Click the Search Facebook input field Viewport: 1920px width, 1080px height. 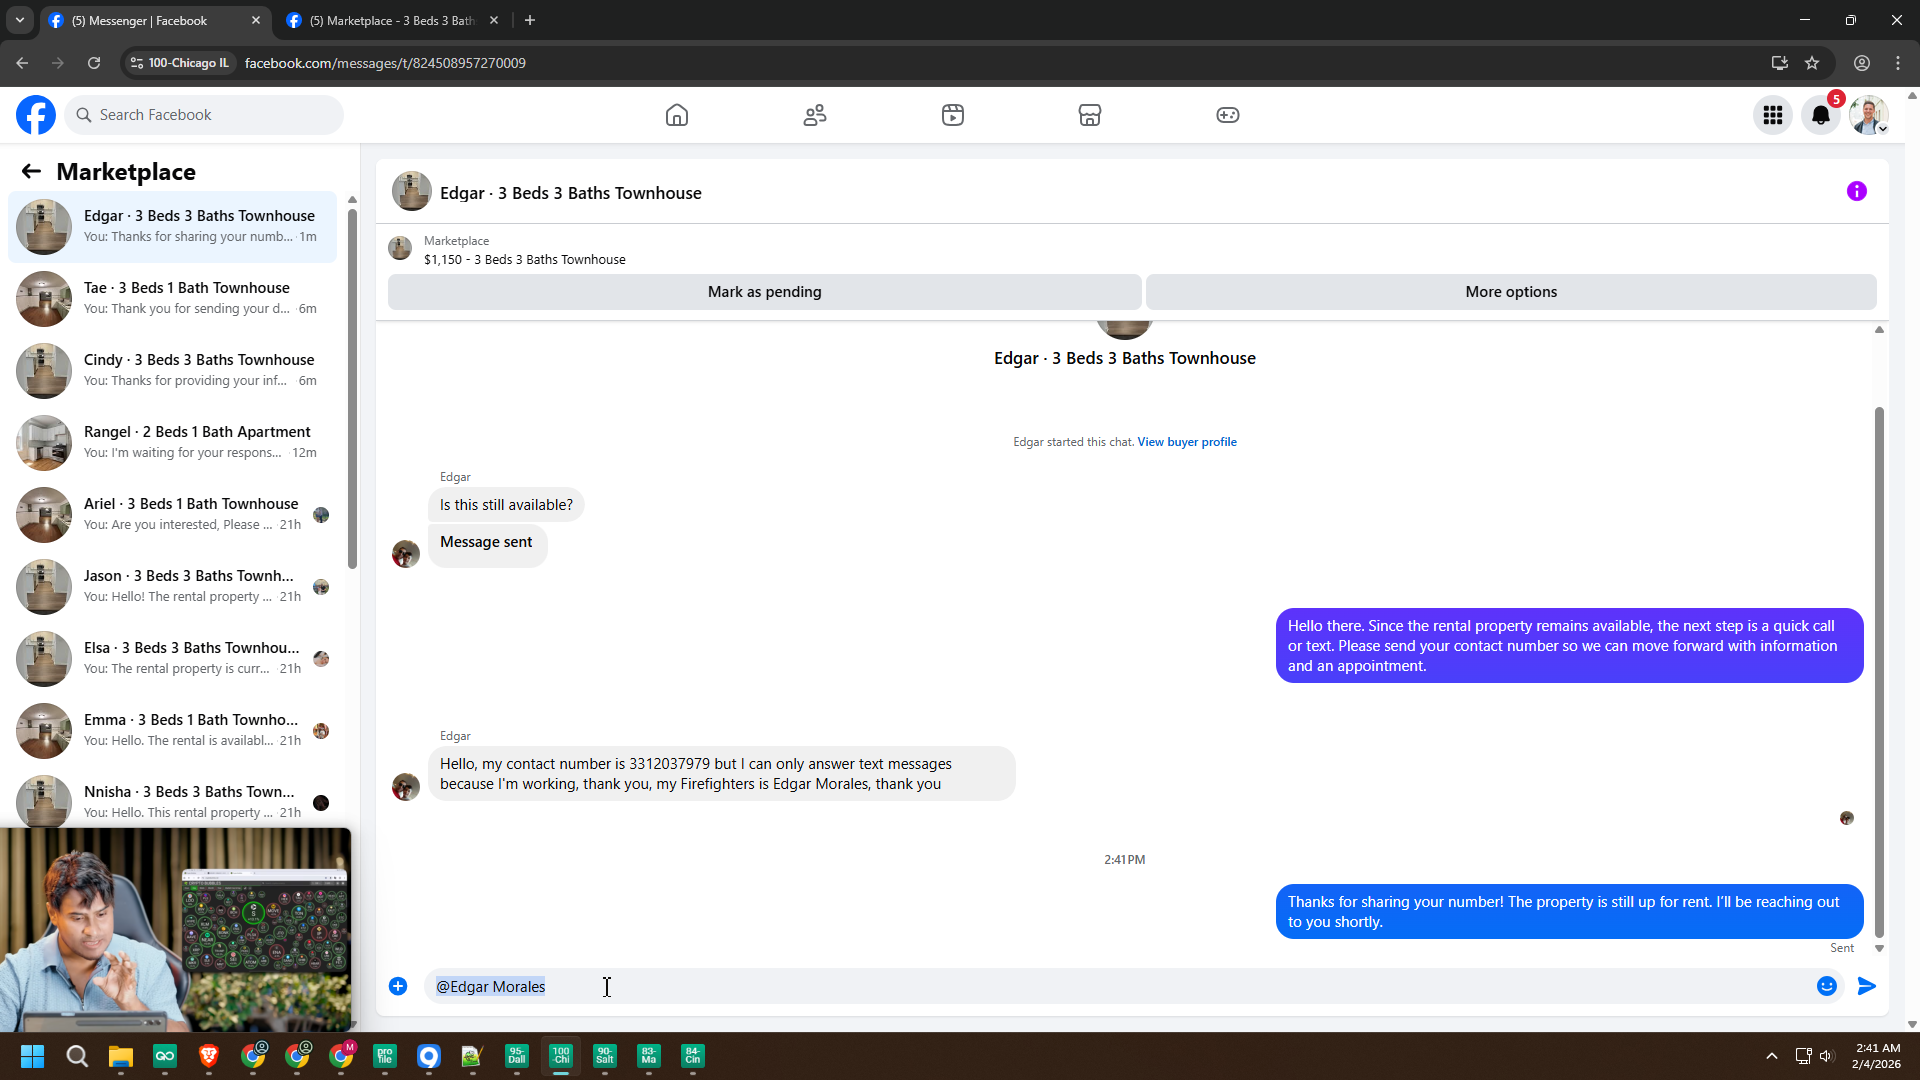205,115
